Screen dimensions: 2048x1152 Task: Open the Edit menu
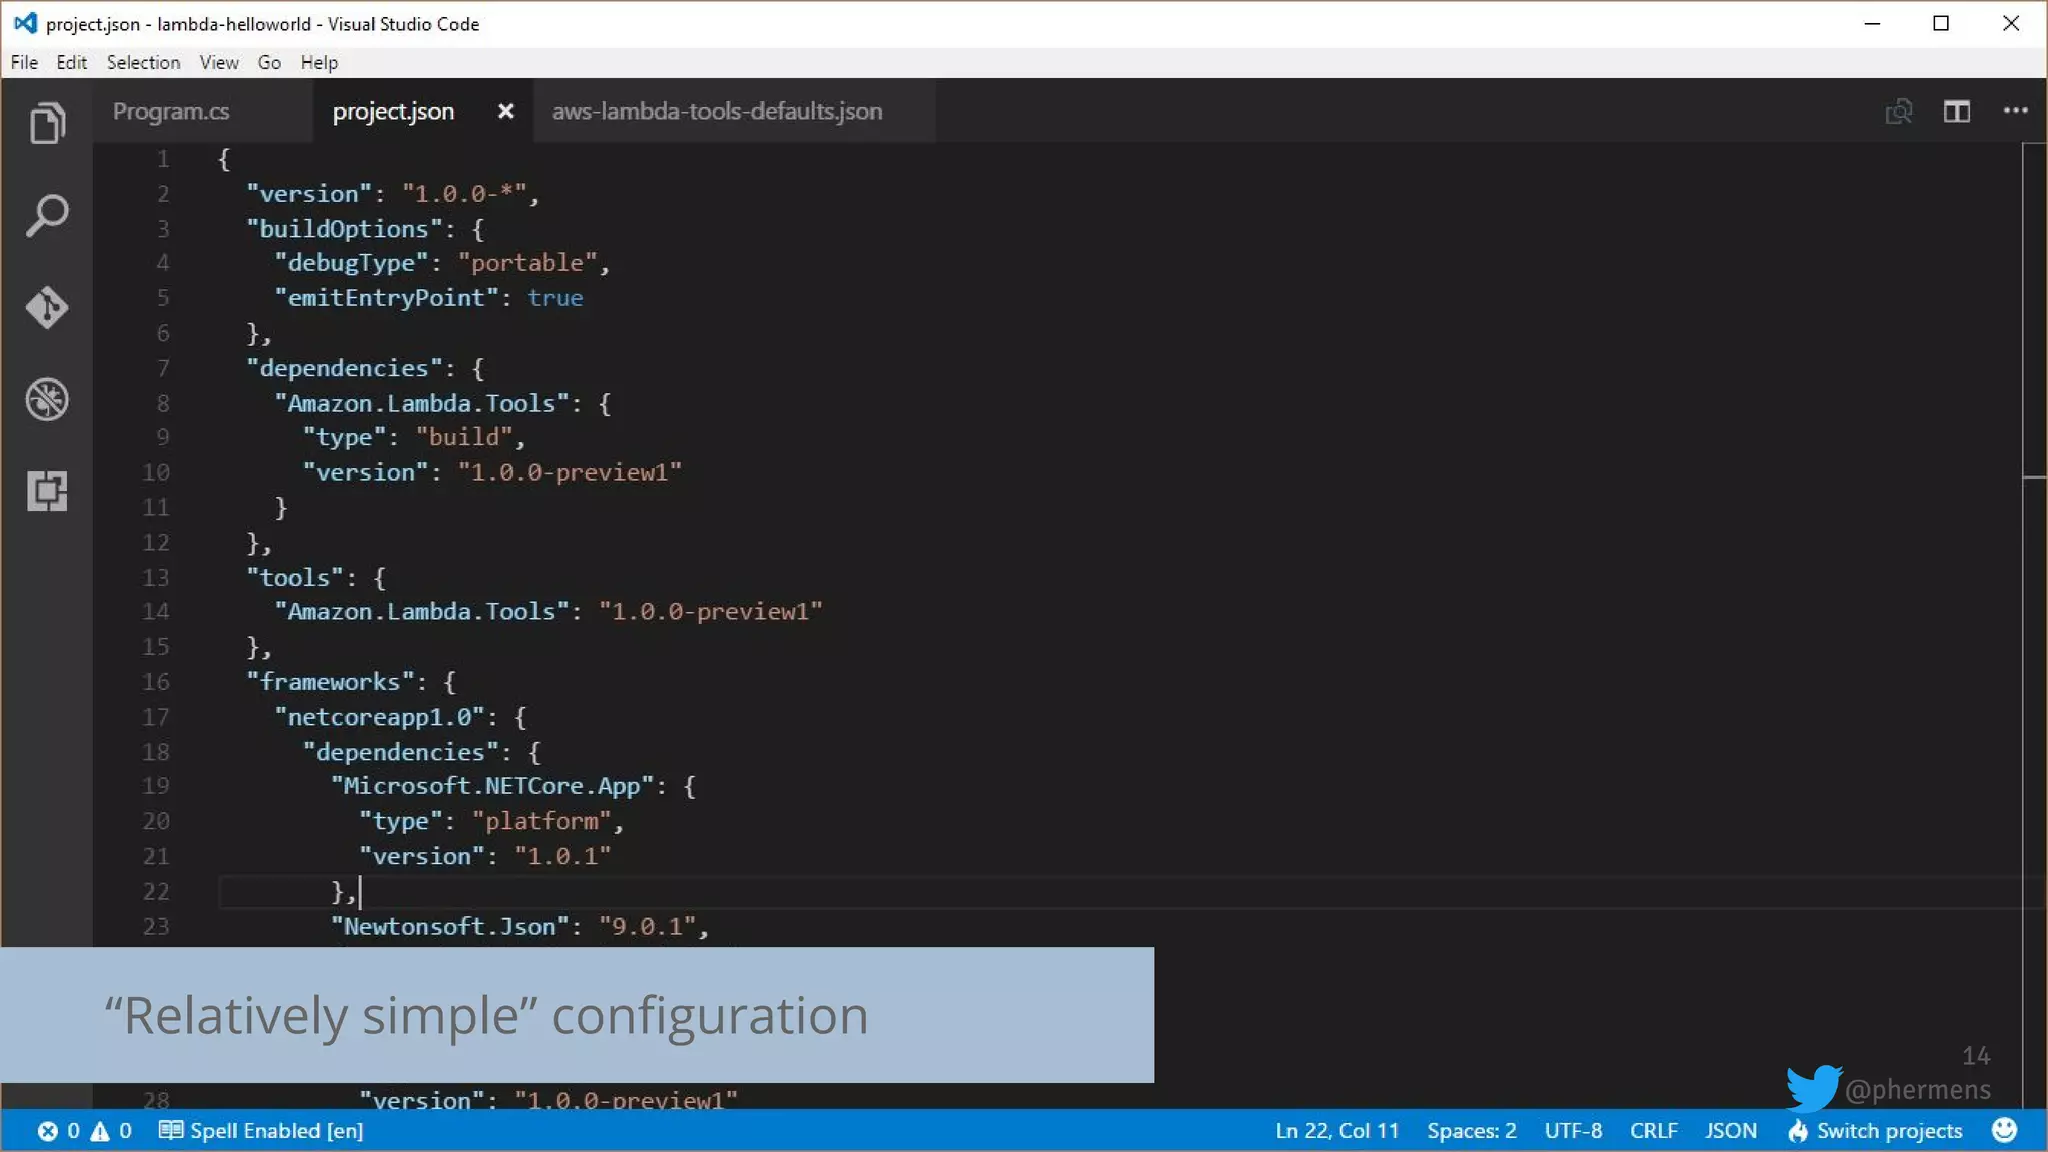(x=71, y=62)
